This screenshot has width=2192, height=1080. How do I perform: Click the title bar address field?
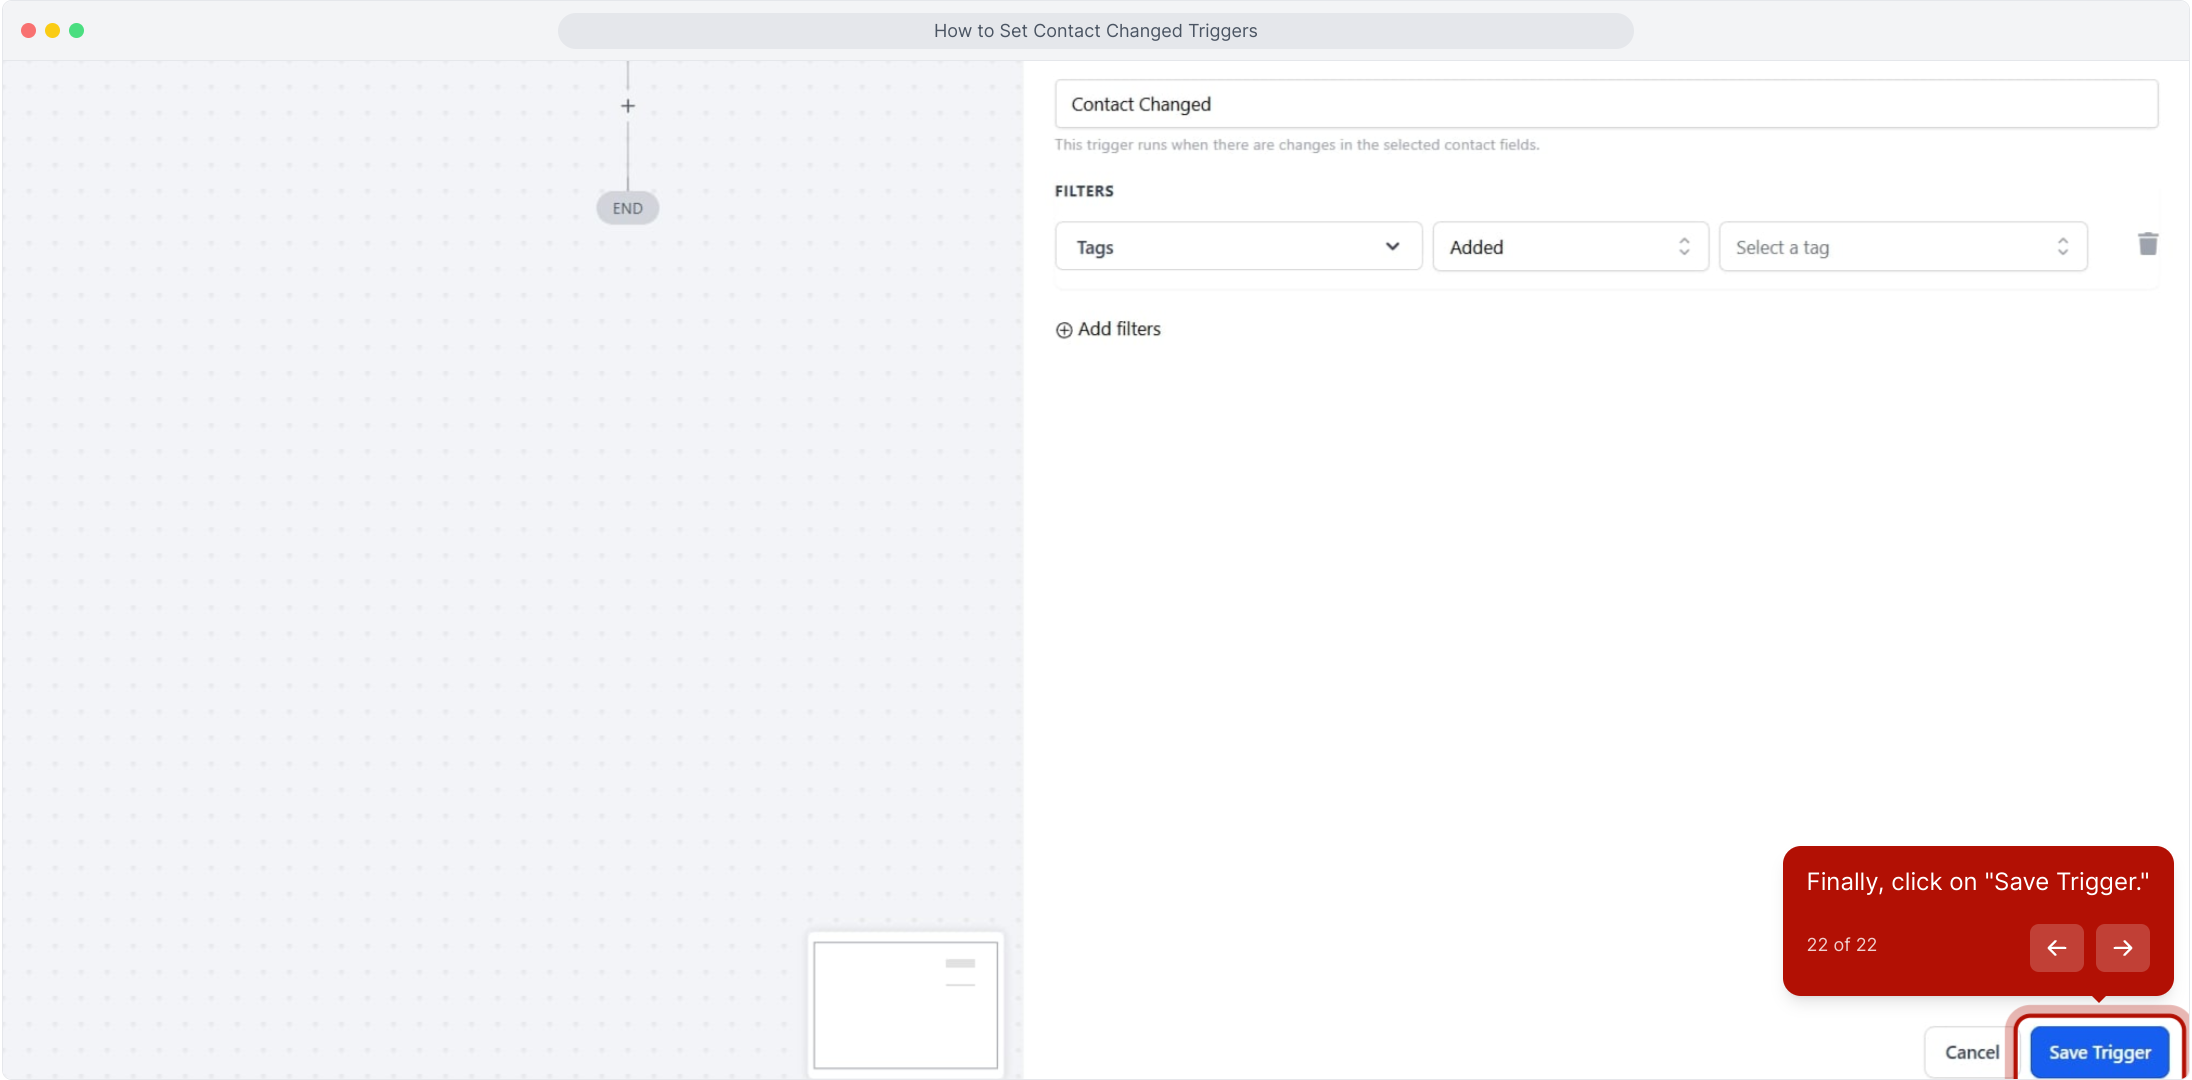pyautogui.click(x=1095, y=31)
